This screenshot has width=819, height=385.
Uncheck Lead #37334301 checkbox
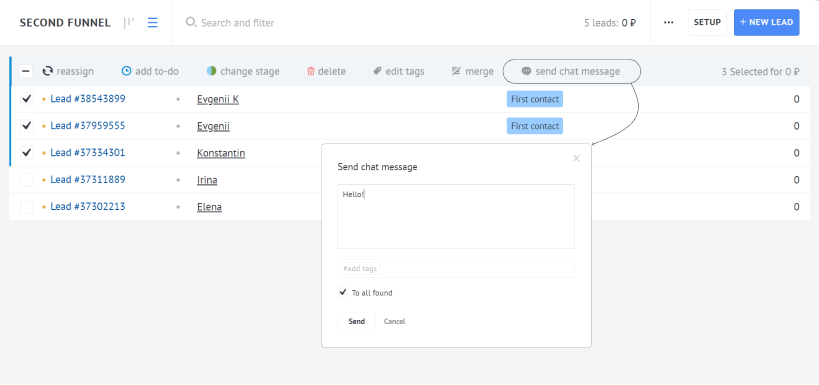pos(27,153)
